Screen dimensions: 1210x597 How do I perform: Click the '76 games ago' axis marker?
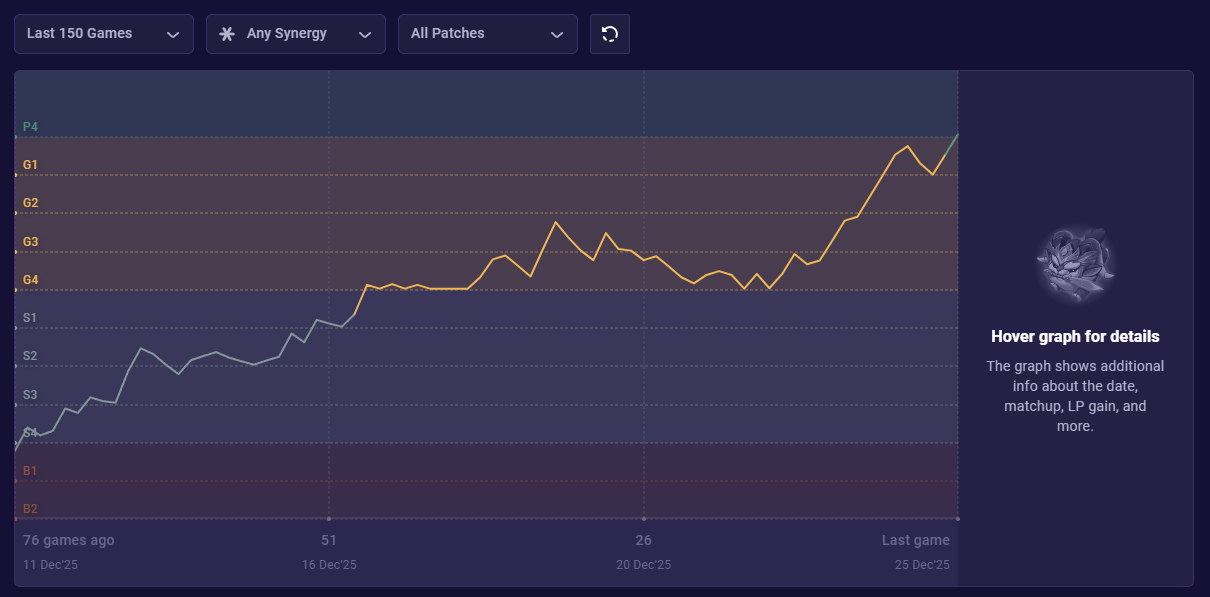coord(69,540)
